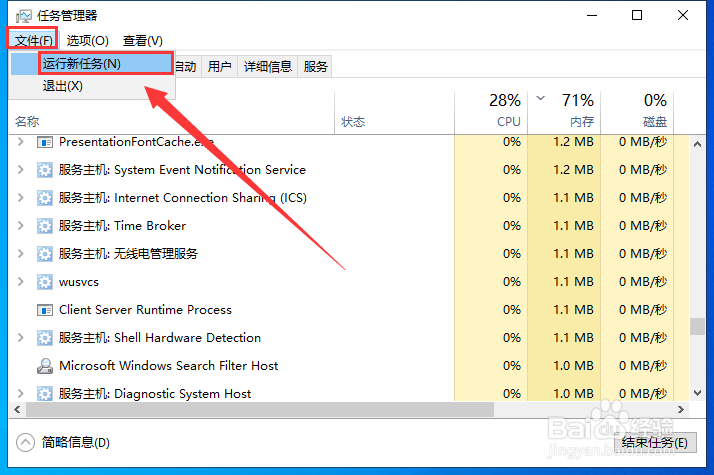Image resolution: width=714 pixels, height=475 pixels.
Task: Click the vertical scrollbar down arrow
Action: [697, 393]
